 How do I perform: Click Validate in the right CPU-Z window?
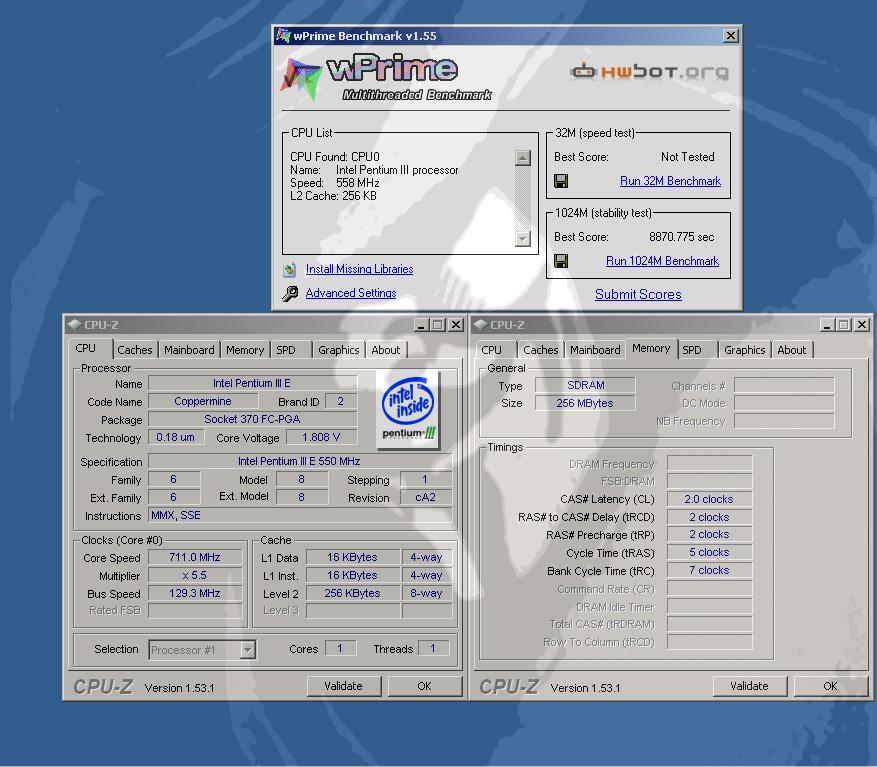point(750,686)
